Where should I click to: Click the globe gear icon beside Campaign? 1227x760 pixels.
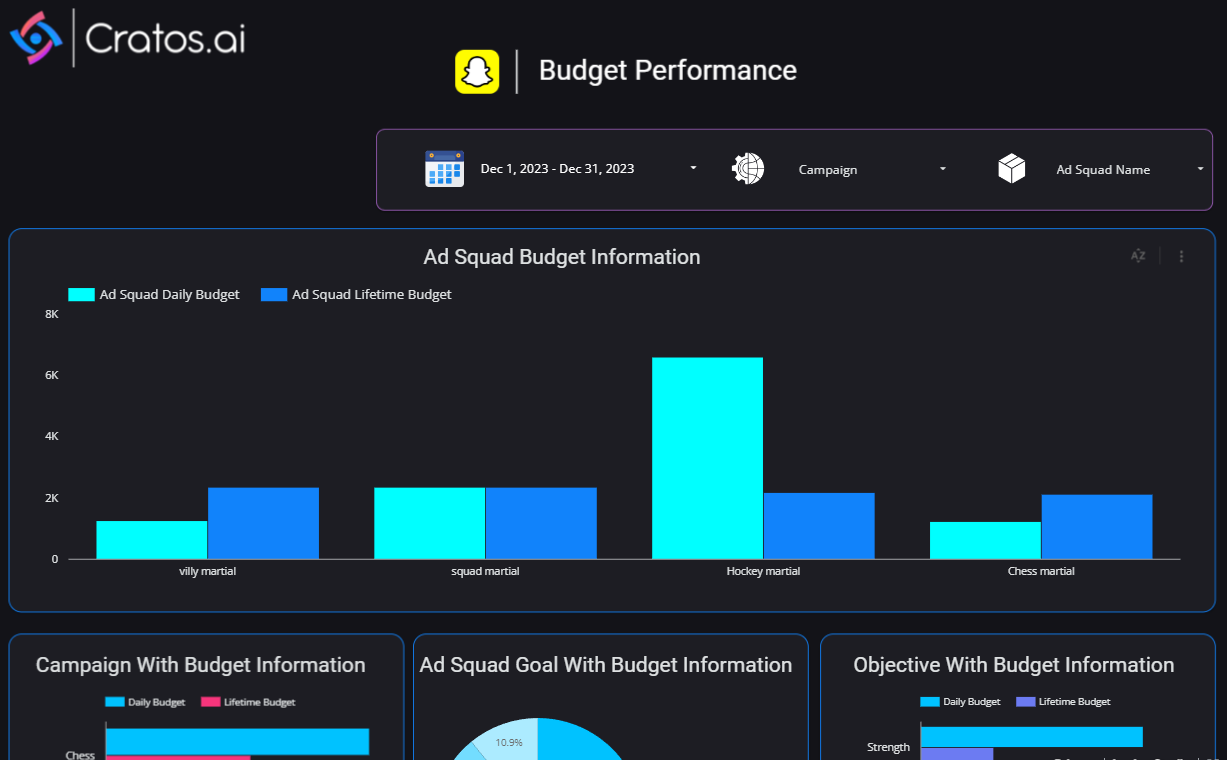point(748,169)
